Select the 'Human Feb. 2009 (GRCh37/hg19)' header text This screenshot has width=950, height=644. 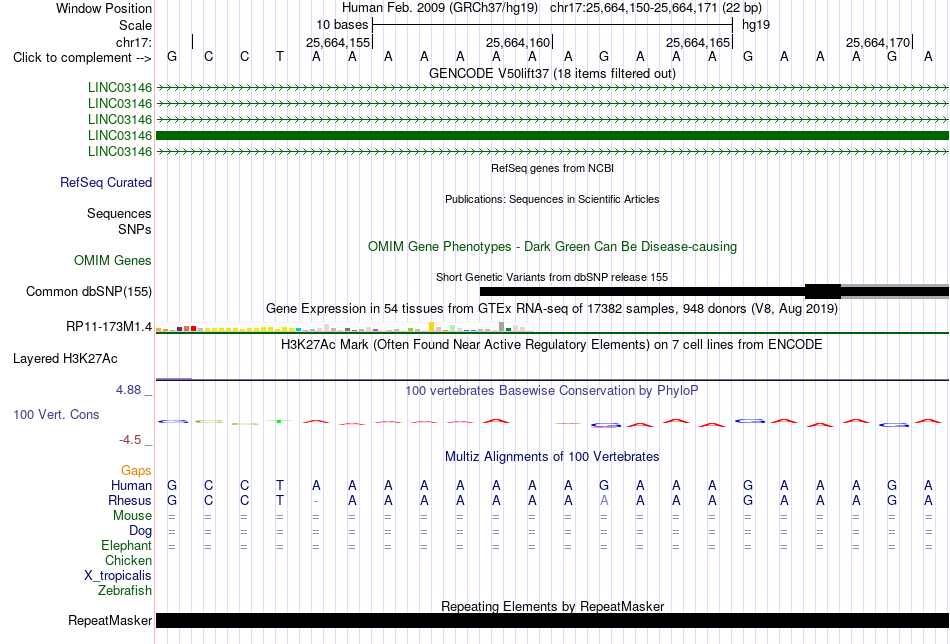(440, 8)
